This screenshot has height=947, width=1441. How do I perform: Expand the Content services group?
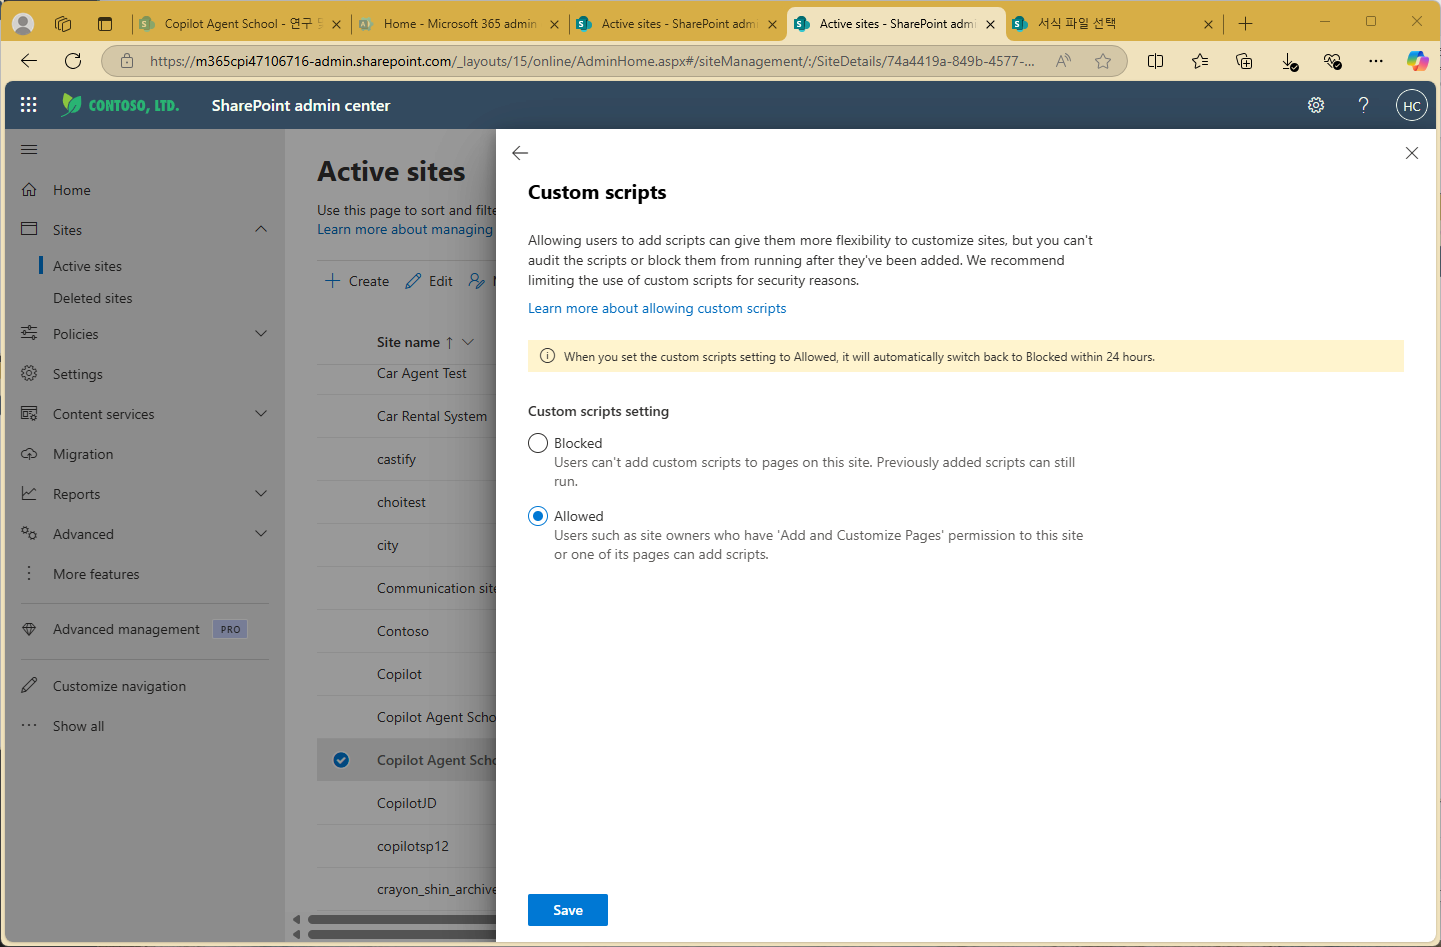pyautogui.click(x=261, y=413)
